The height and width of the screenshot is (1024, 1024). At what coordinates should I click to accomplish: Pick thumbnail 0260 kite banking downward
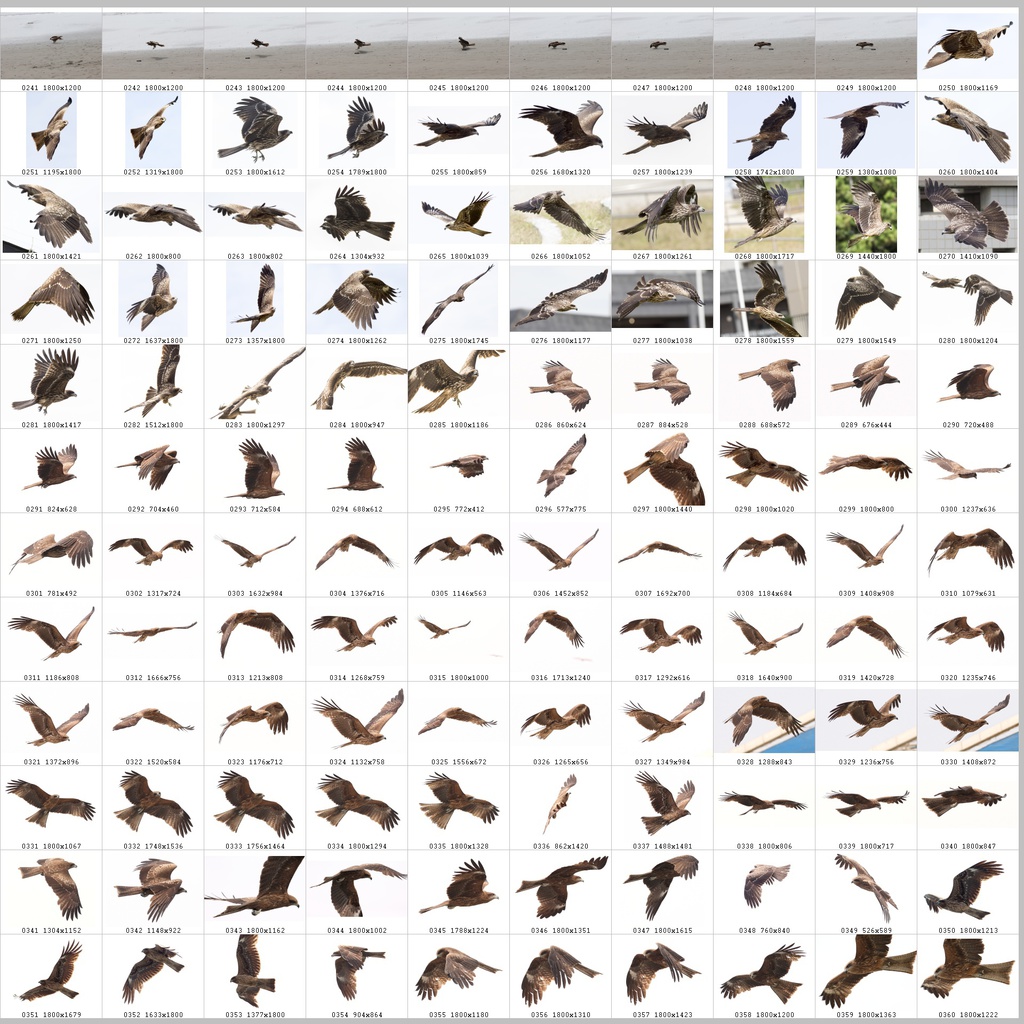coord(968,129)
